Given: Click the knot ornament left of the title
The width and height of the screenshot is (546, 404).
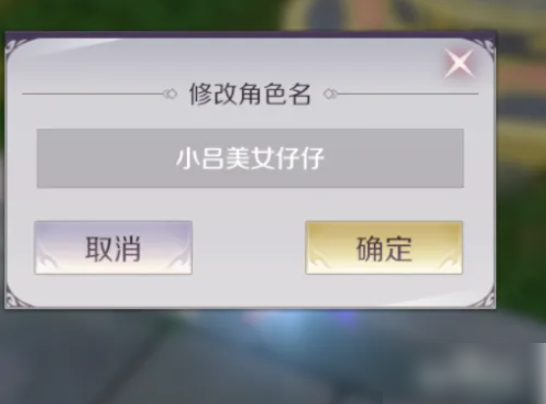Looking at the screenshot, I should tap(170, 94).
